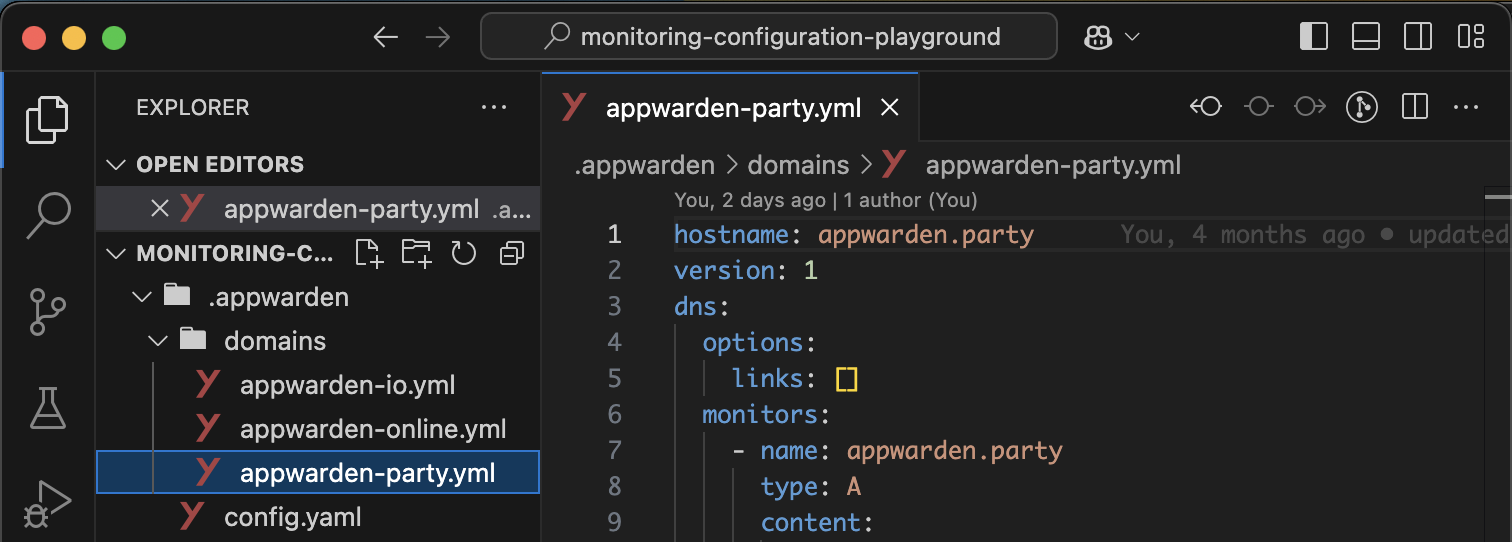Screen dimensions: 1512x542
Task: Open the Copilot dropdown chevron
Action: tap(1133, 37)
